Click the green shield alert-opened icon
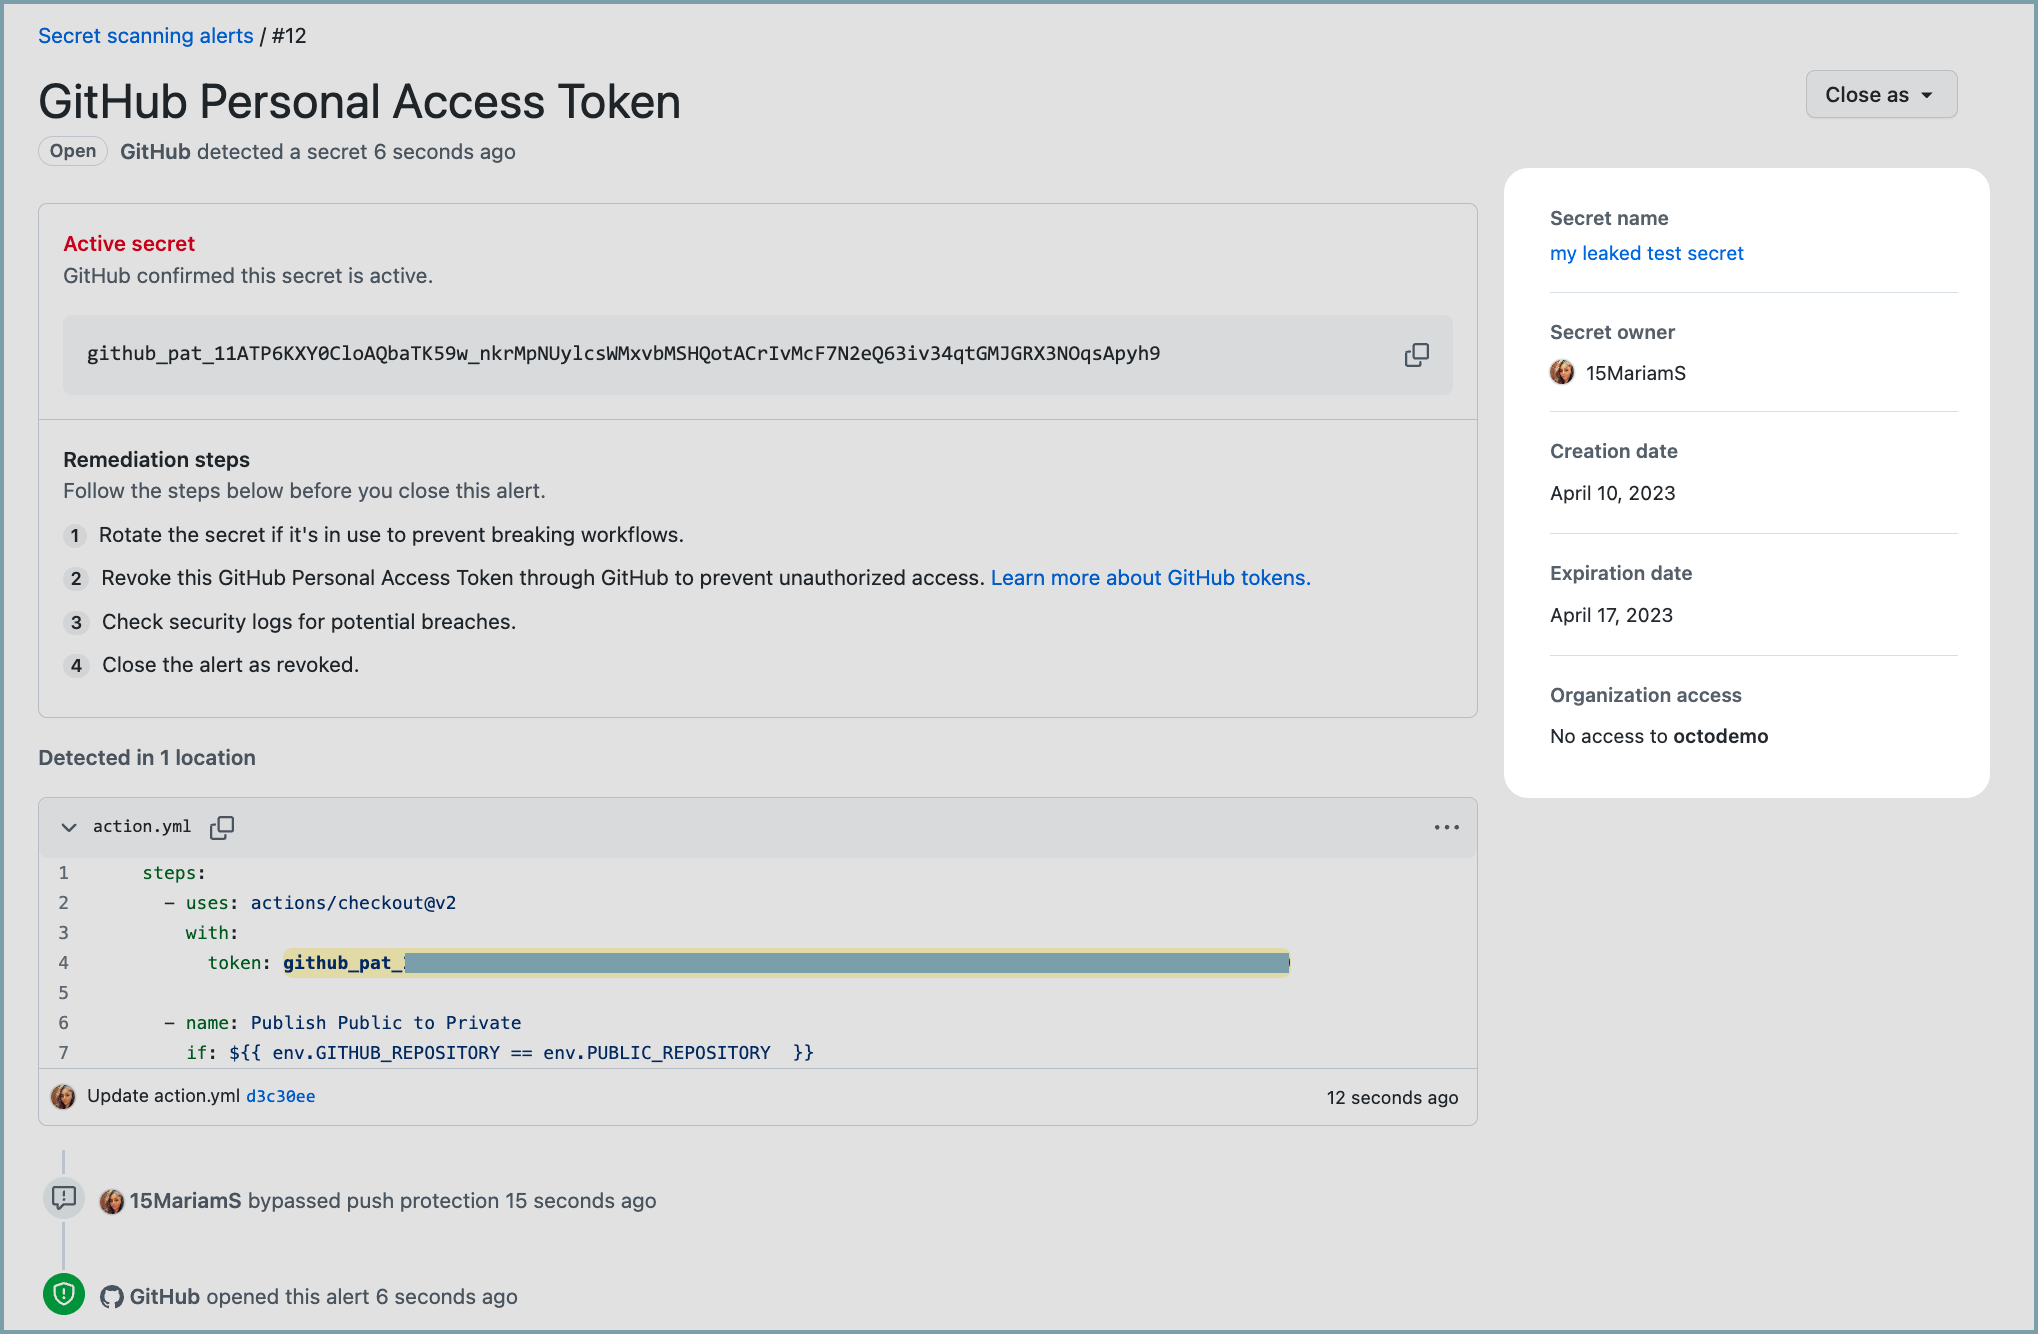This screenshot has height=1334, width=2038. pos(64,1295)
